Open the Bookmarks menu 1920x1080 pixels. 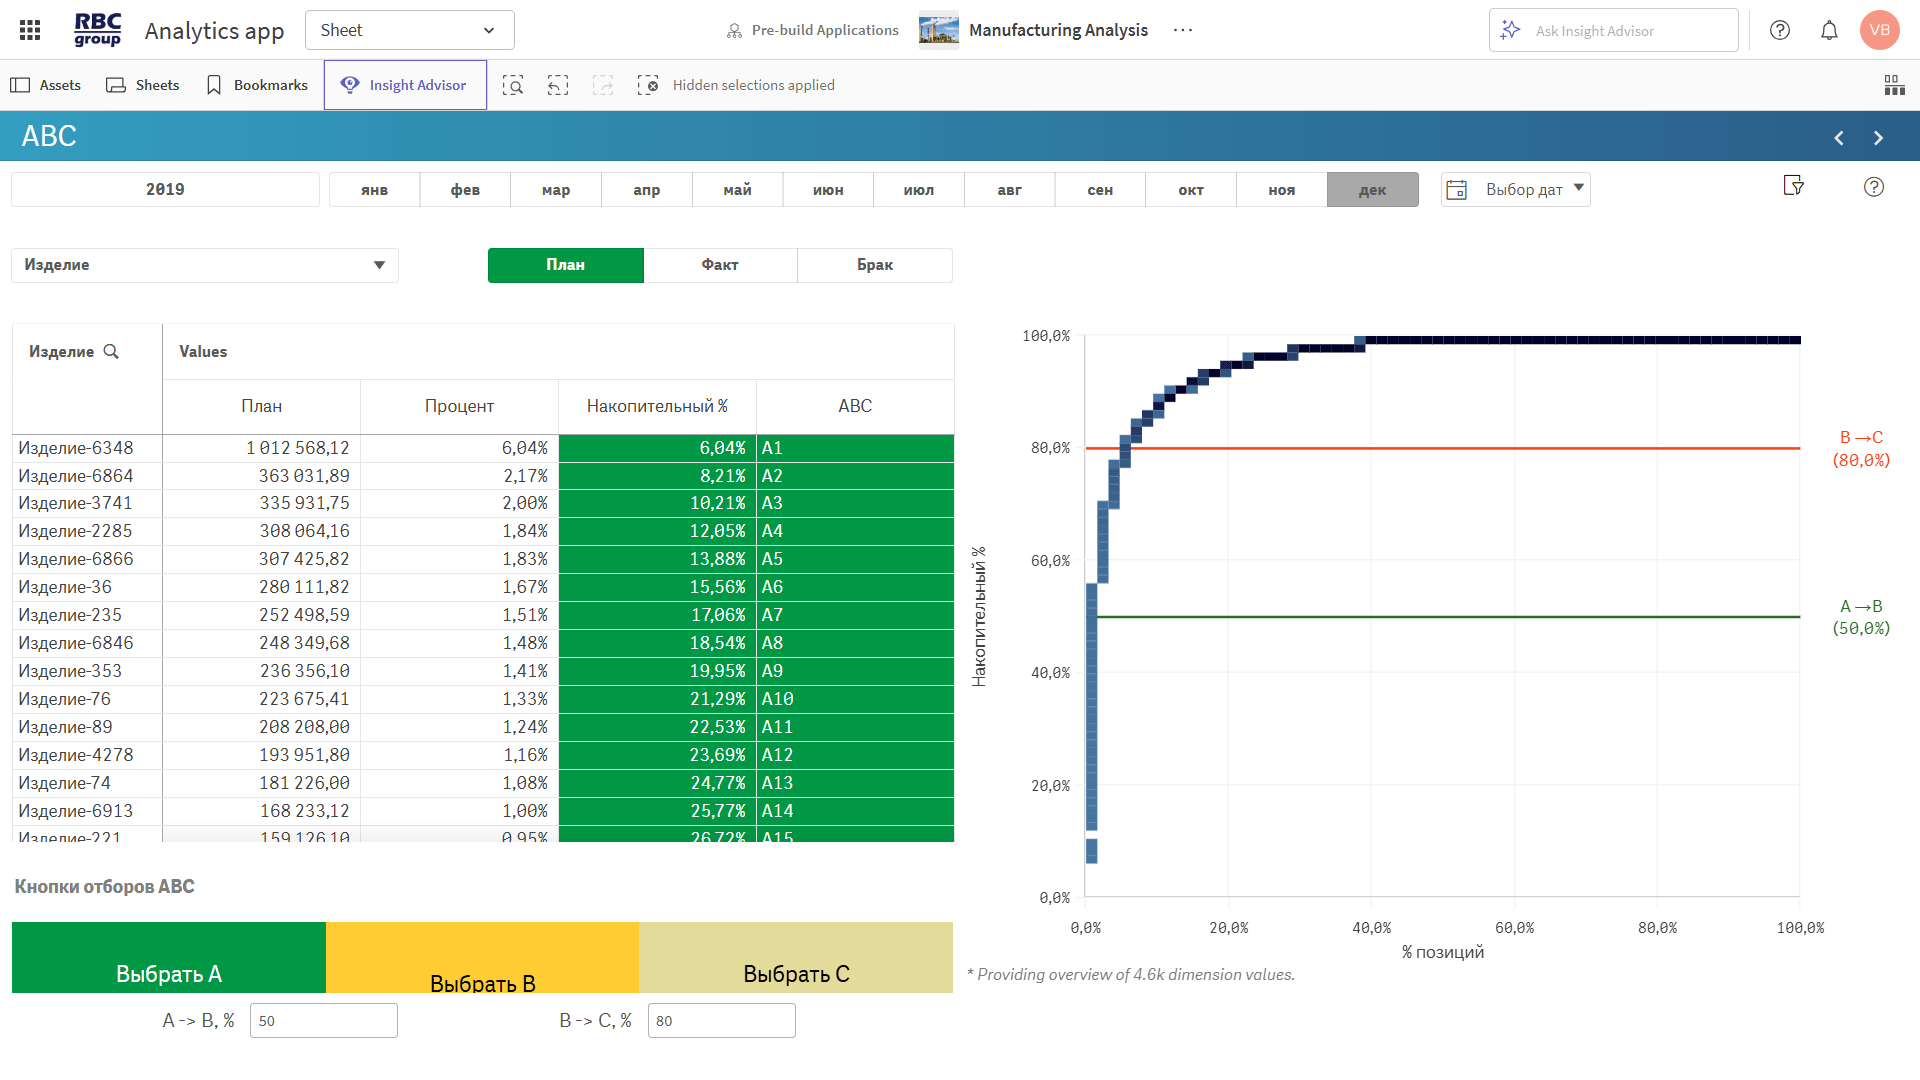(x=257, y=85)
